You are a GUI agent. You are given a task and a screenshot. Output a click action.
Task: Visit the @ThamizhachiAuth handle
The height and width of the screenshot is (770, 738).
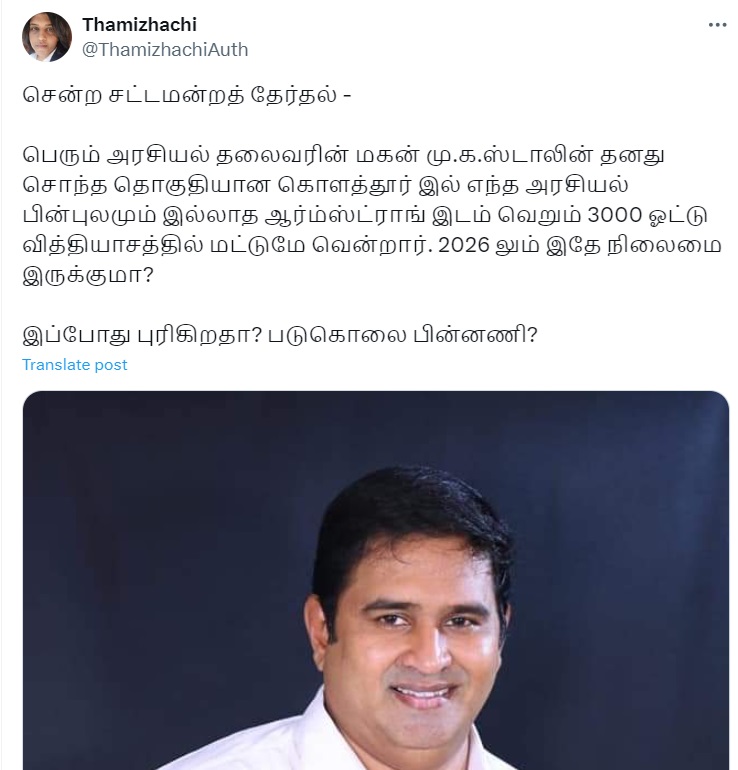165,50
